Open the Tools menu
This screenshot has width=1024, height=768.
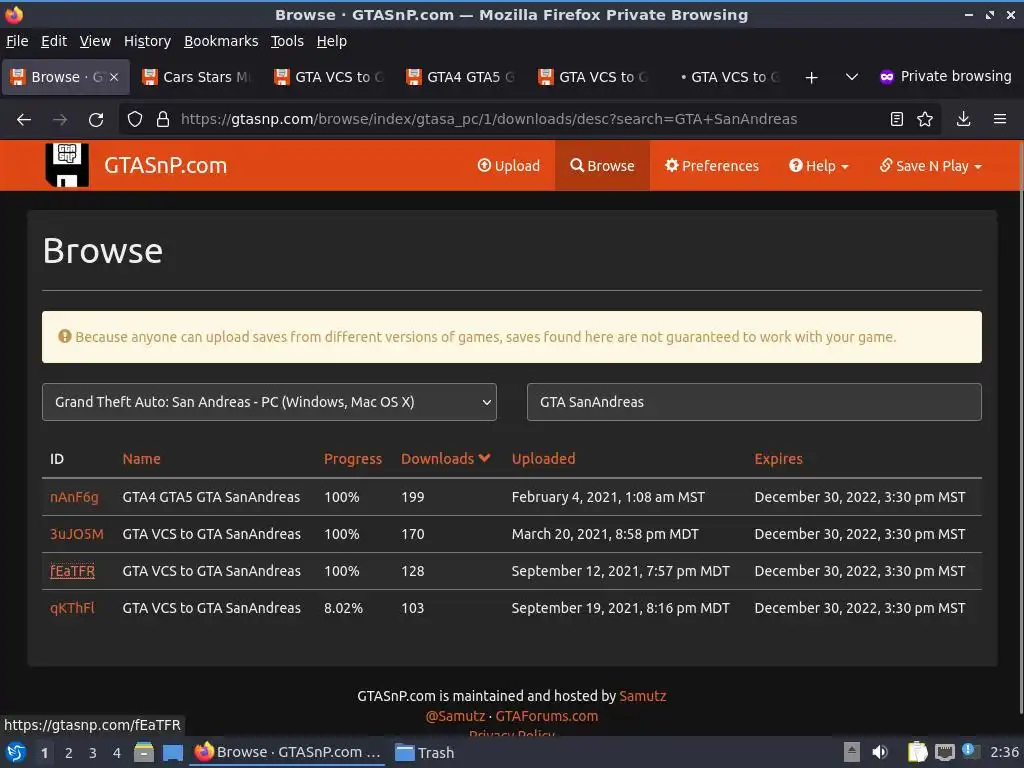pos(287,41)
